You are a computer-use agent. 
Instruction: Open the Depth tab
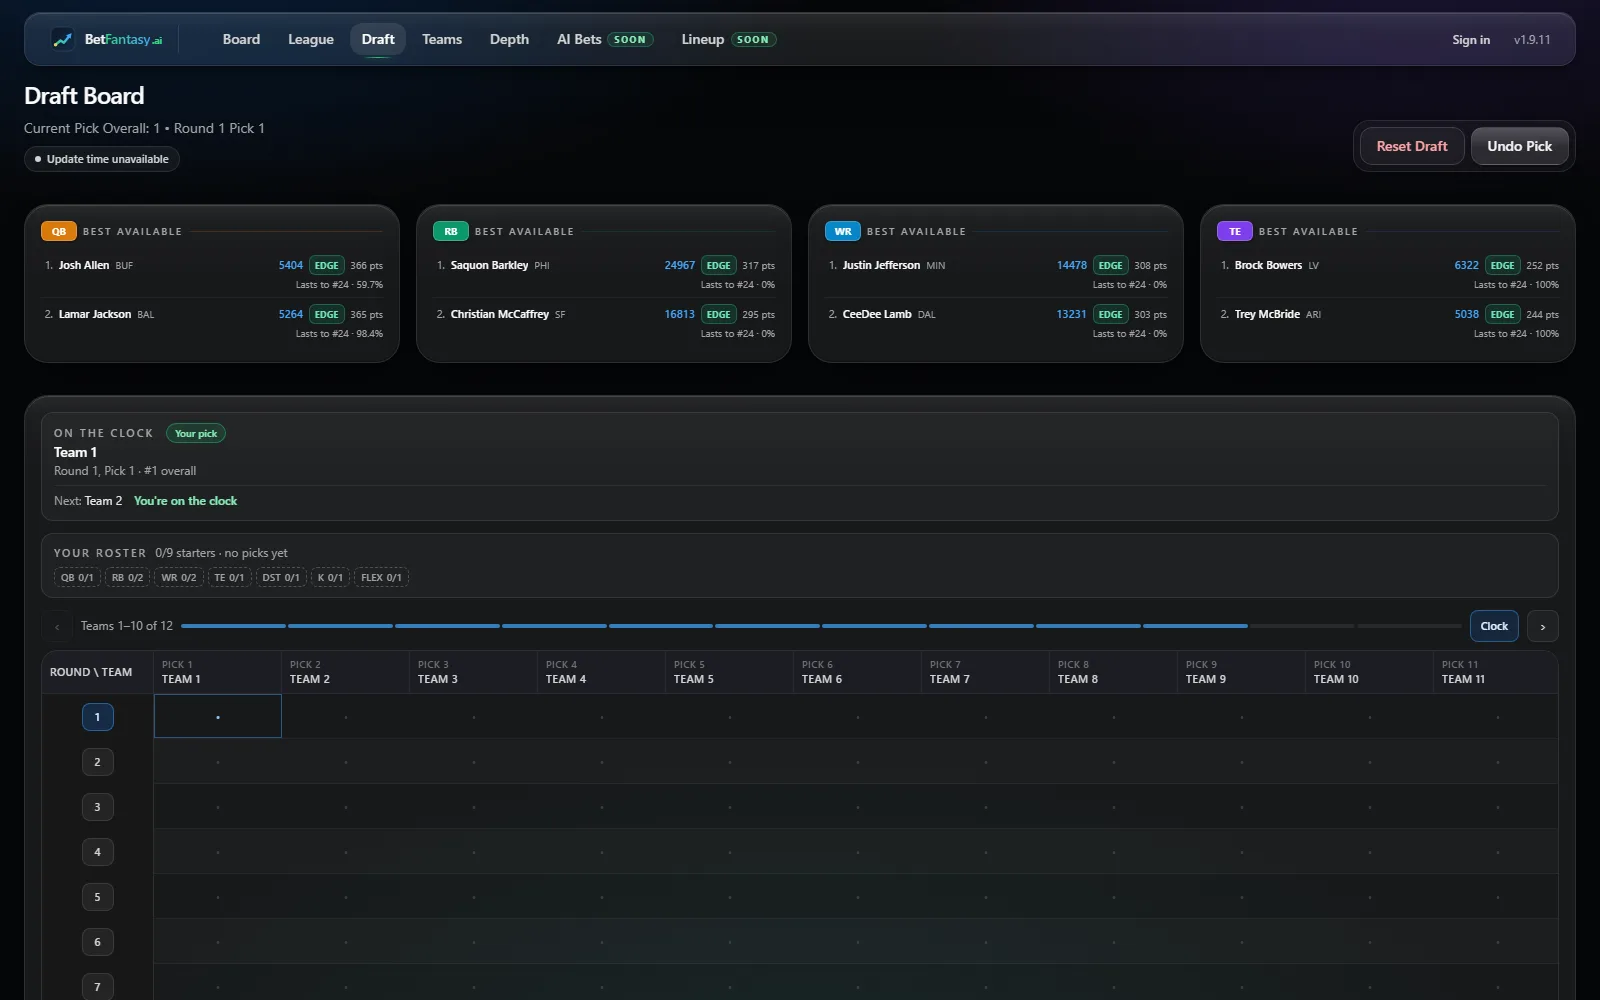(x=509, y=40)
